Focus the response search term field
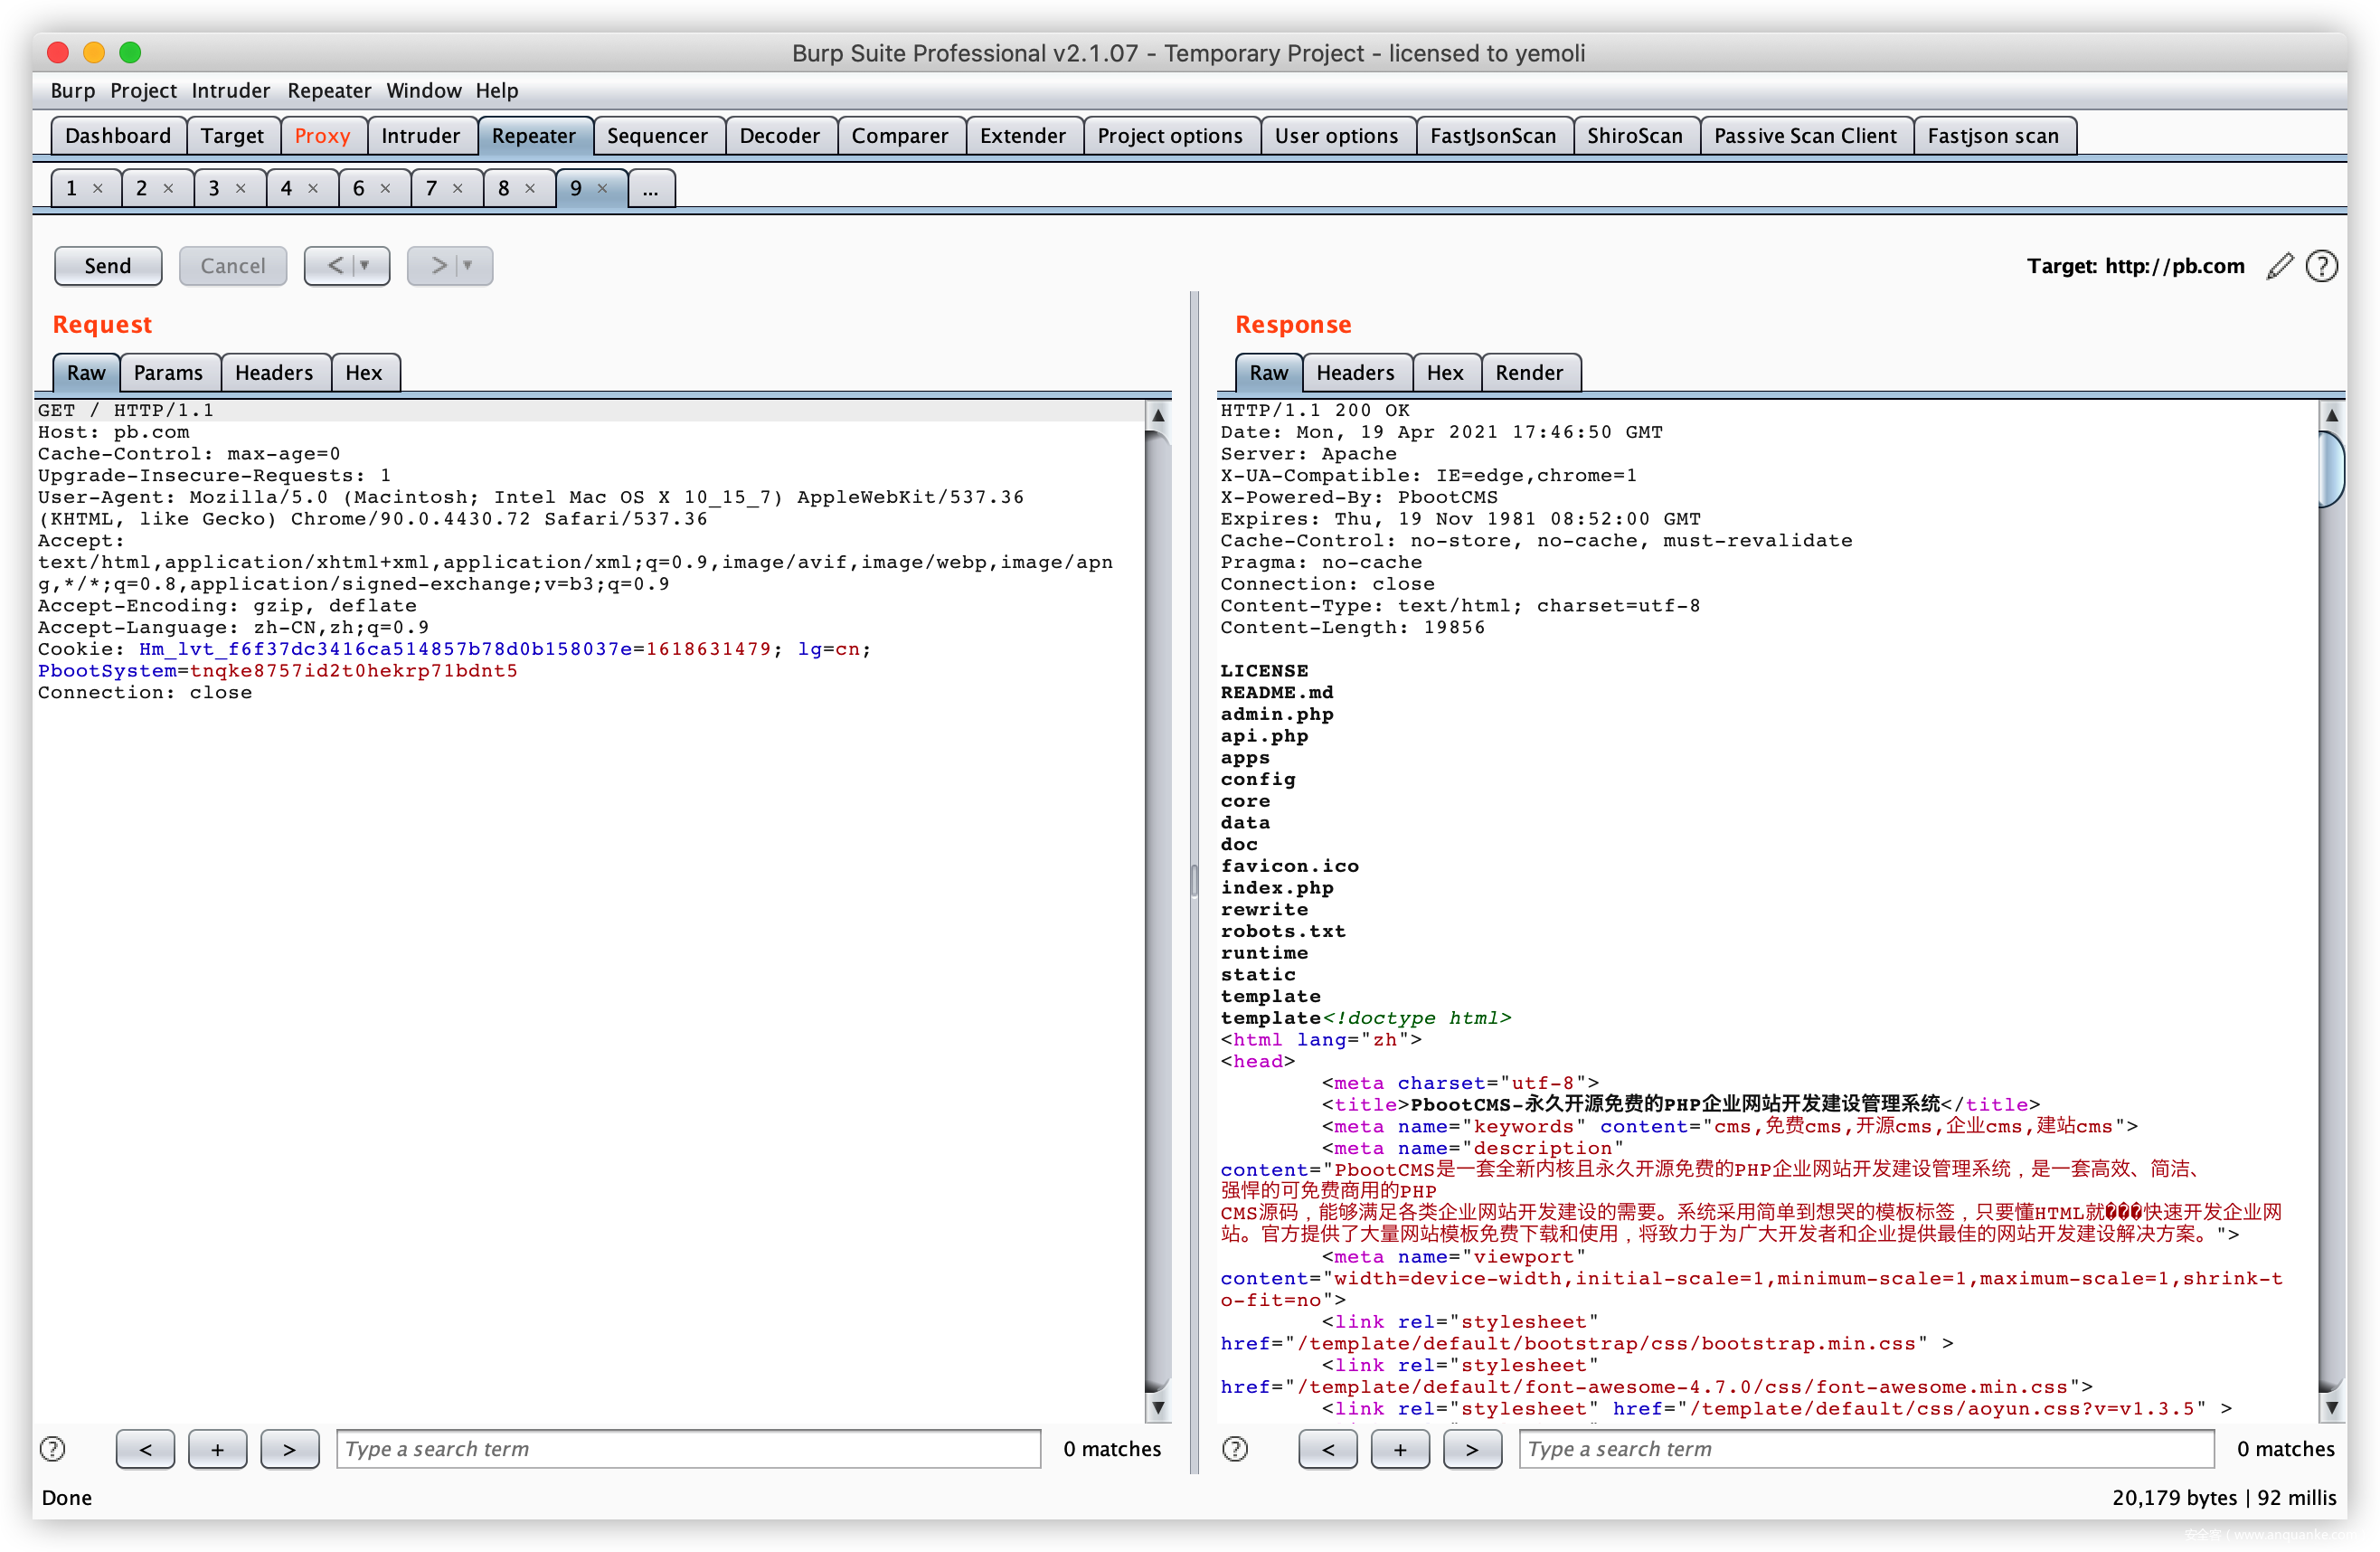This screenshot has width=2380, height=1552. click(x=1865, y=1449)
